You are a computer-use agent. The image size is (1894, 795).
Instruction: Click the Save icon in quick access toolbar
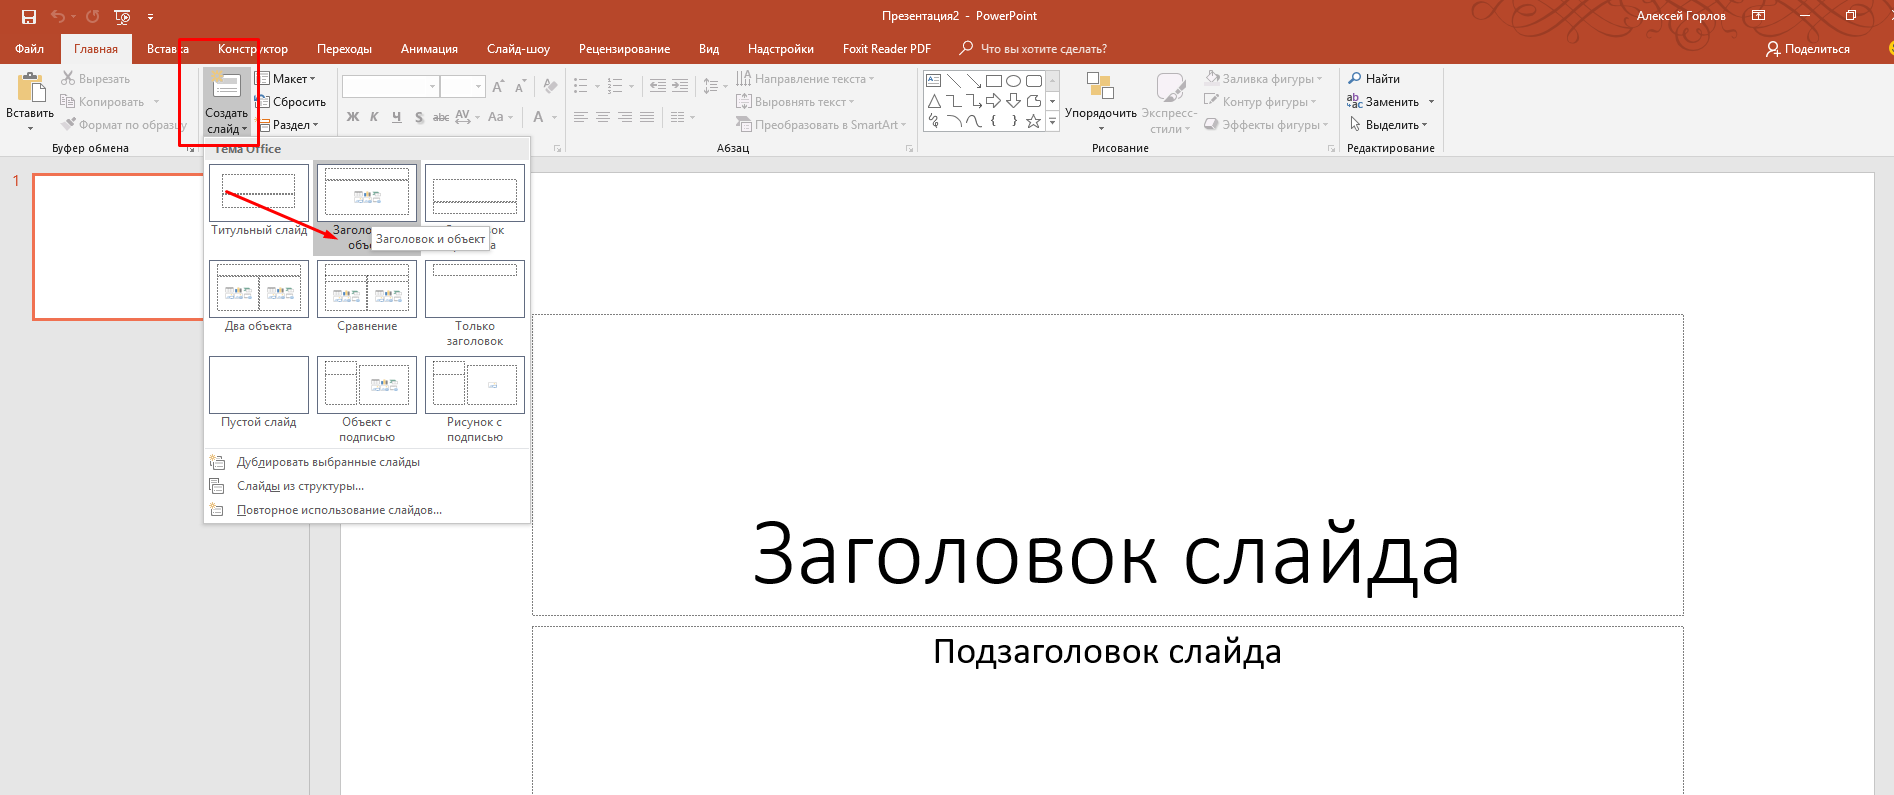coord(29,16)
